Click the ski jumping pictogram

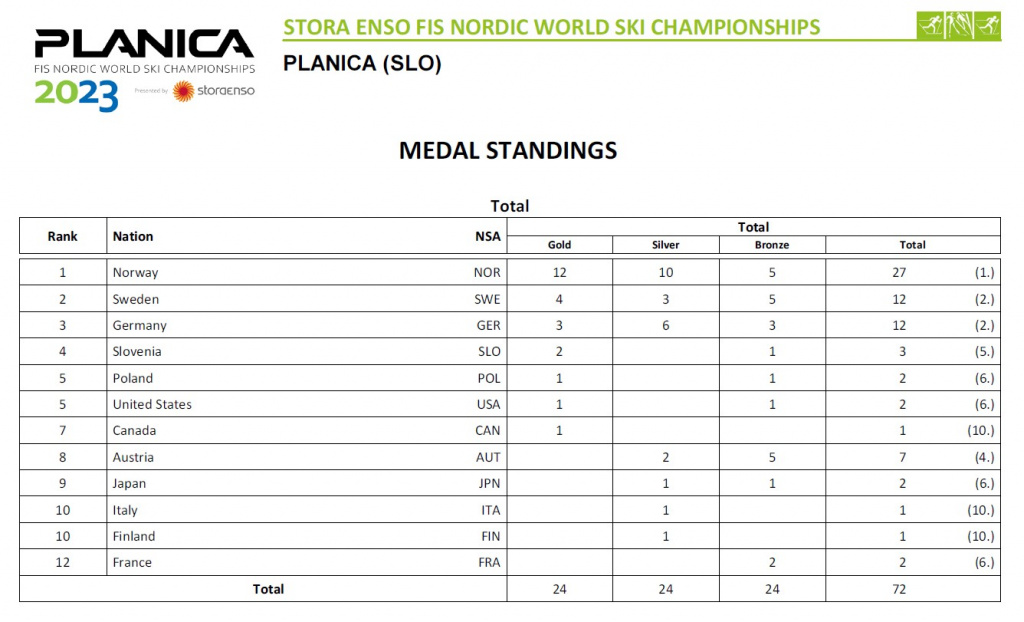point(959,26)
